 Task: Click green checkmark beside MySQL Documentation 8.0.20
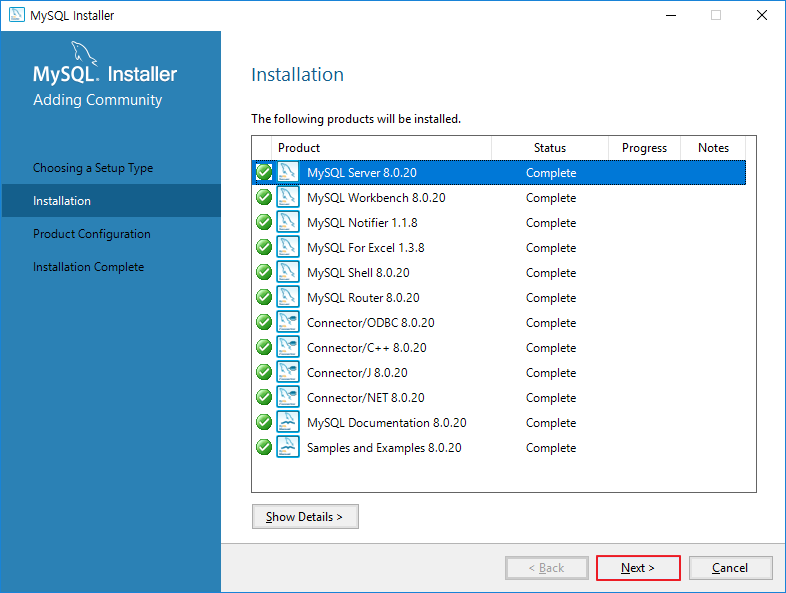click(x=264, y=423)
